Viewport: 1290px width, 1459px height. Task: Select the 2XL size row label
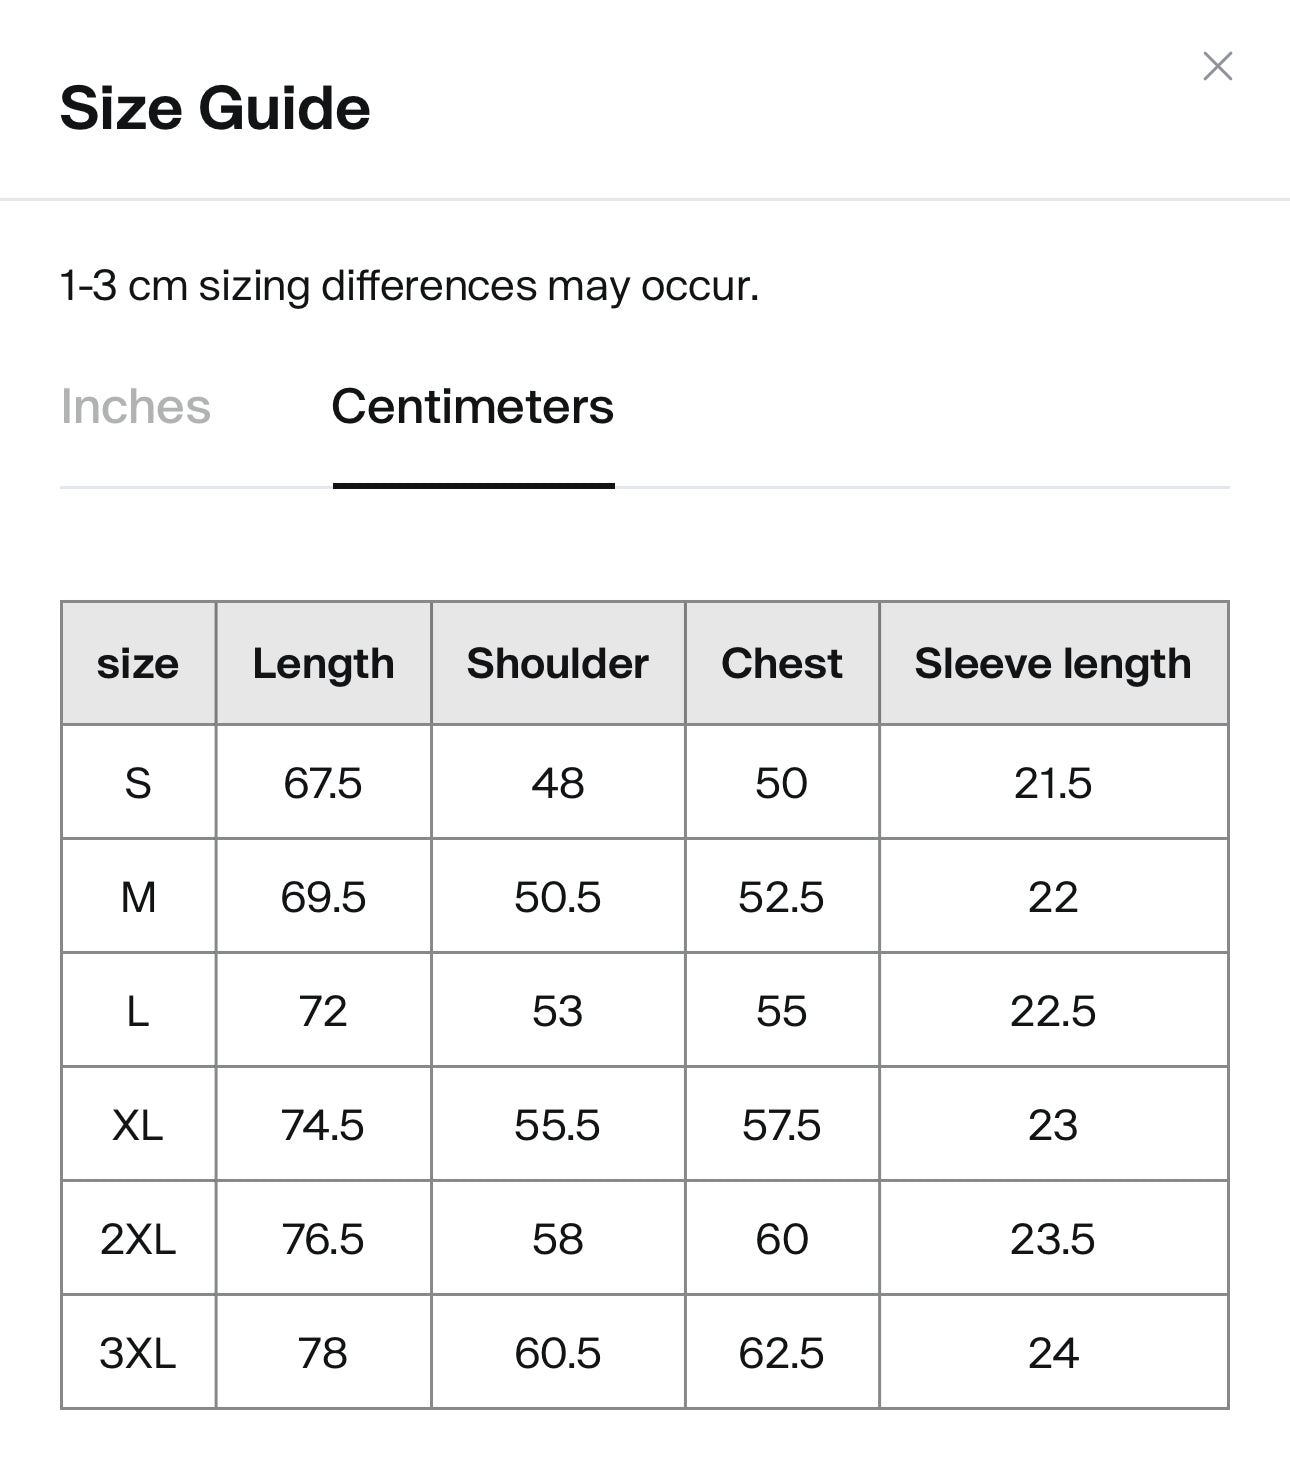138,1238
